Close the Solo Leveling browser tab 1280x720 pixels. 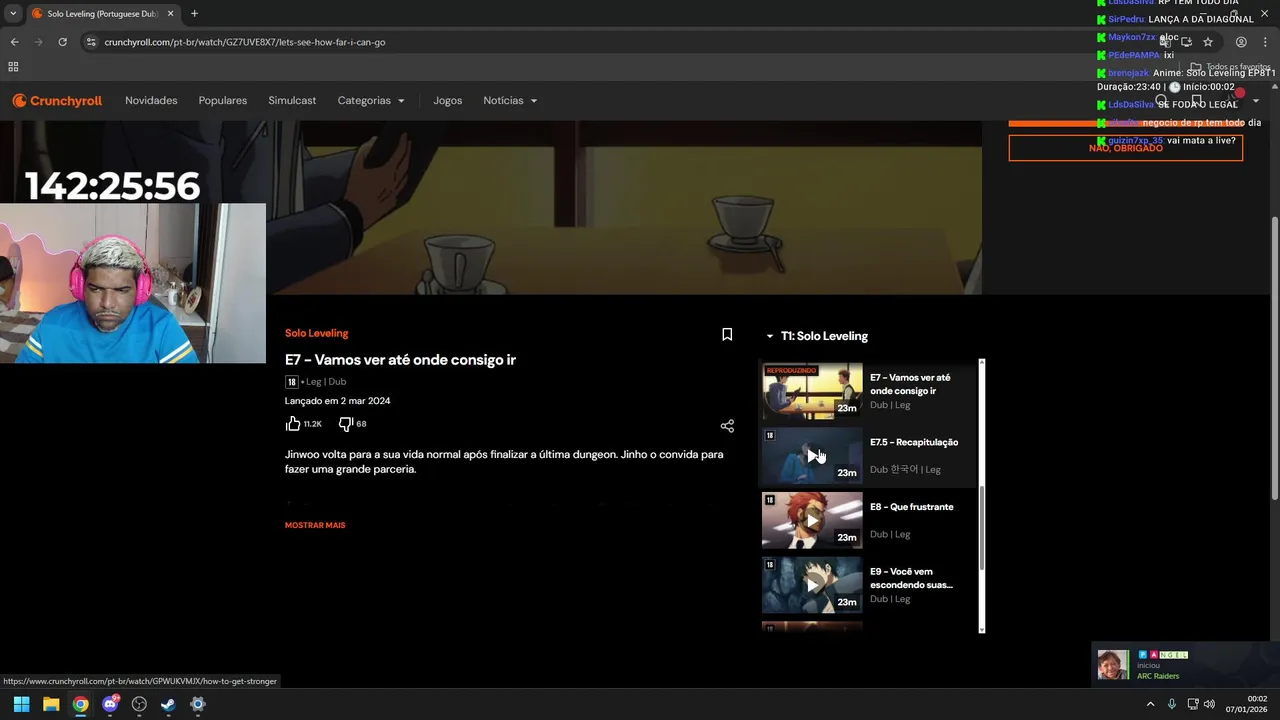170,14
